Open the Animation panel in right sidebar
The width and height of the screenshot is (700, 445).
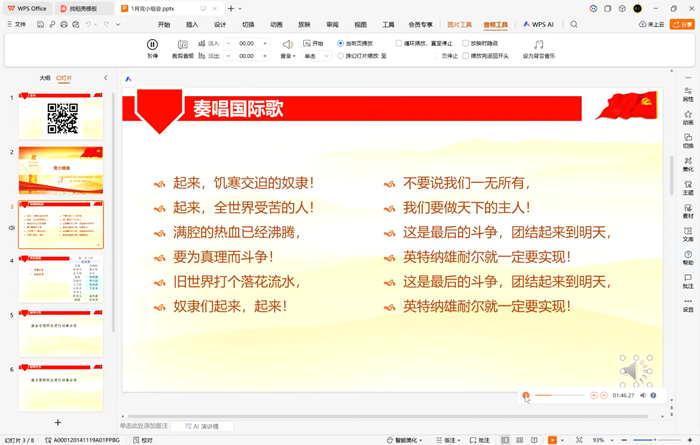tap(688, 118)
